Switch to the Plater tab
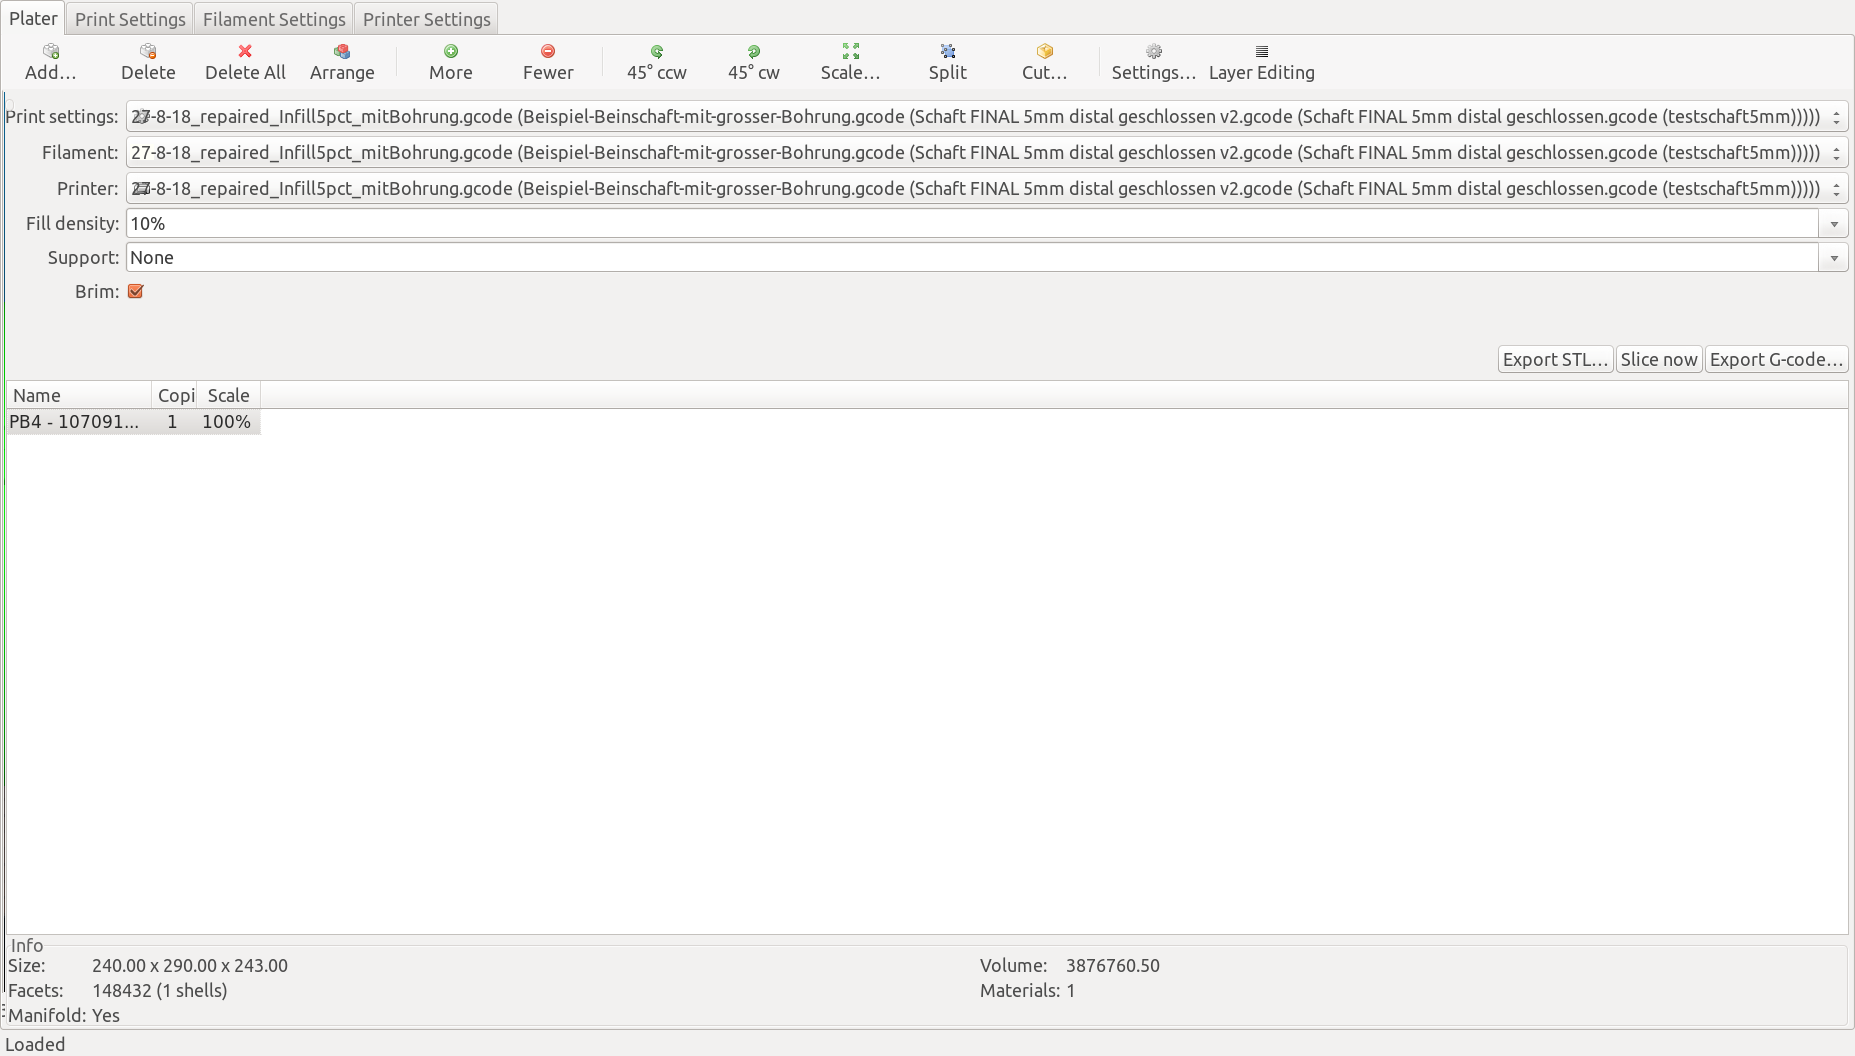Screen dimensions: 1855x1056 click(x=33, y=18)
